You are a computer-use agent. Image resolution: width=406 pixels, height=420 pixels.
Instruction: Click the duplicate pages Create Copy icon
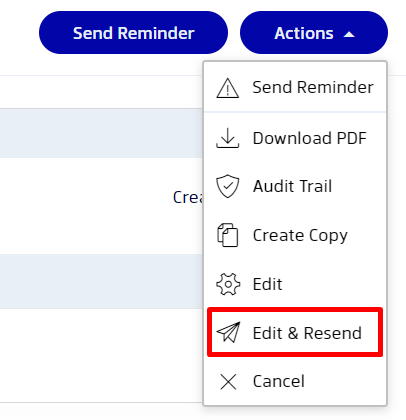click(228, 235)
